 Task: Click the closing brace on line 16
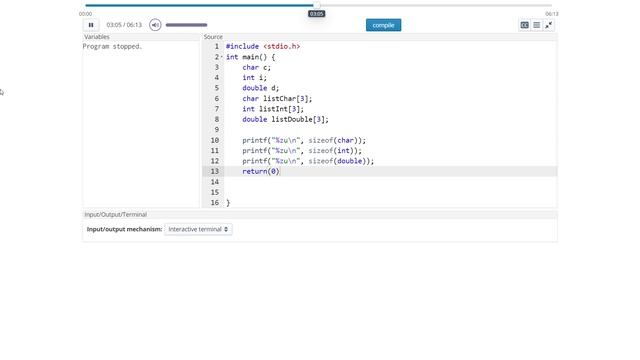[x=228, y=203]
